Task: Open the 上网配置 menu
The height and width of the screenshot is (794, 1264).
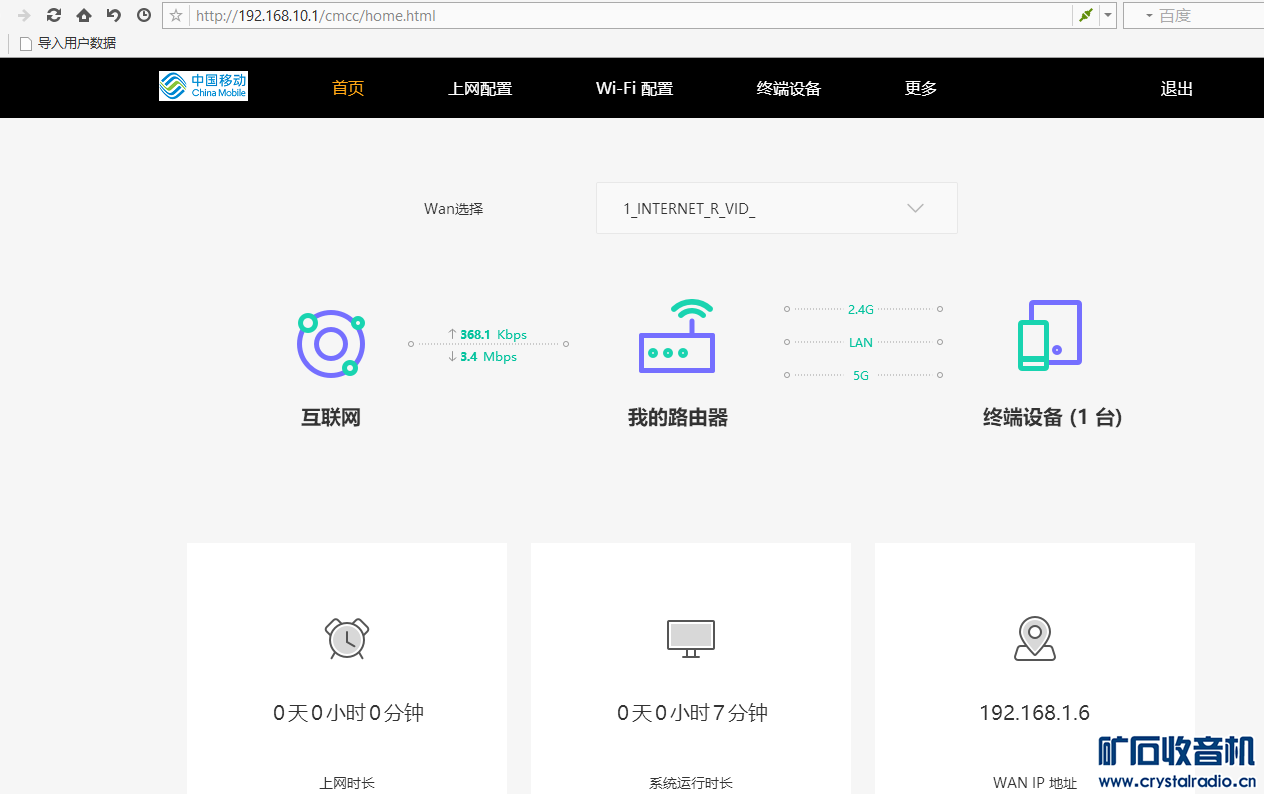Action: [480, 88]
